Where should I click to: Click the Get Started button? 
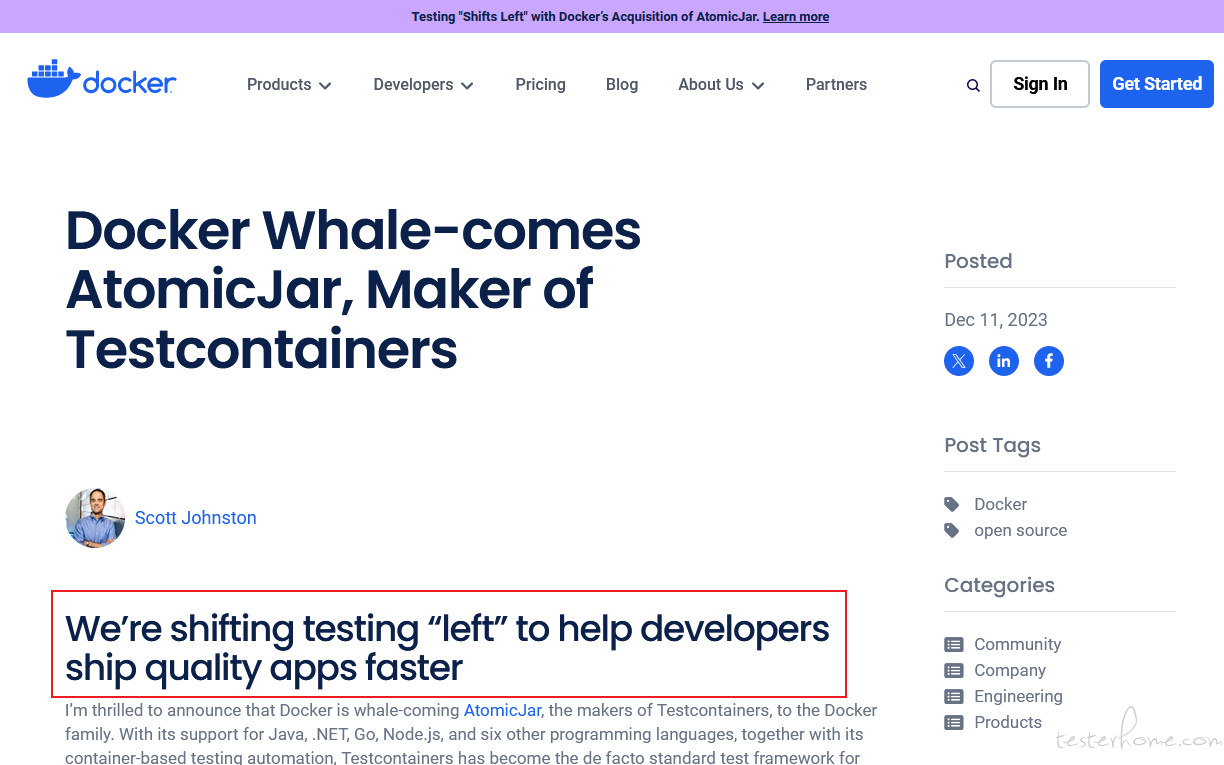[1157, 84]
